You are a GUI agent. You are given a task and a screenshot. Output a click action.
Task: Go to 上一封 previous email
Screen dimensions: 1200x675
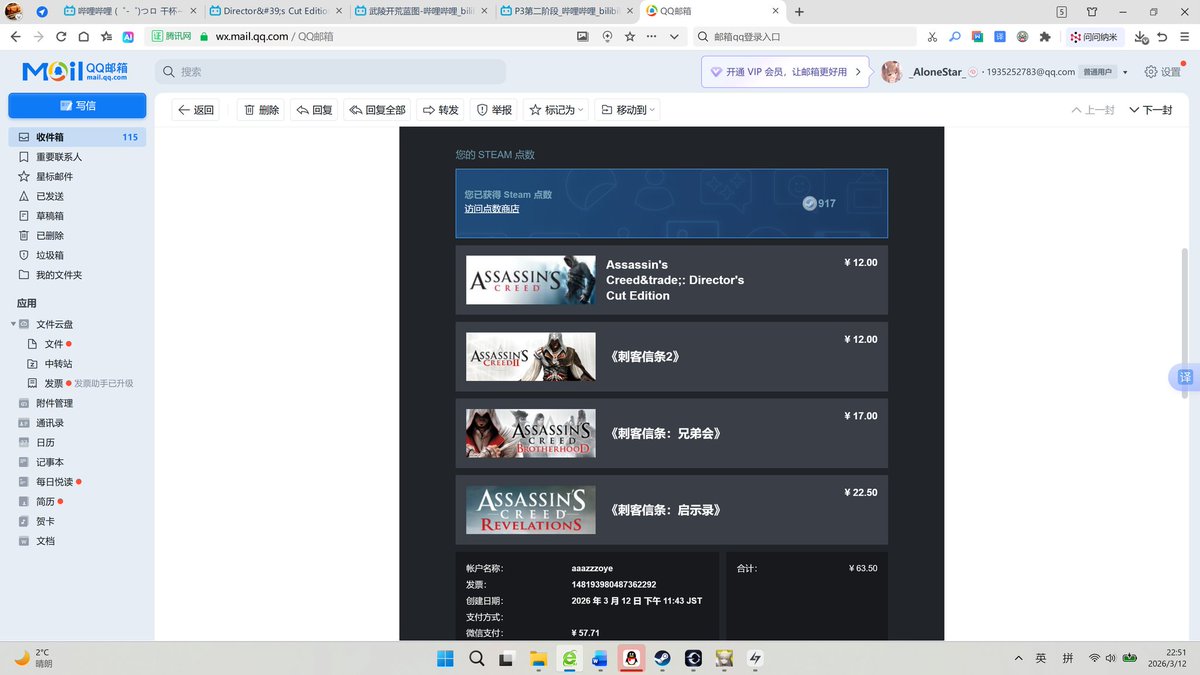point(1093,110)
